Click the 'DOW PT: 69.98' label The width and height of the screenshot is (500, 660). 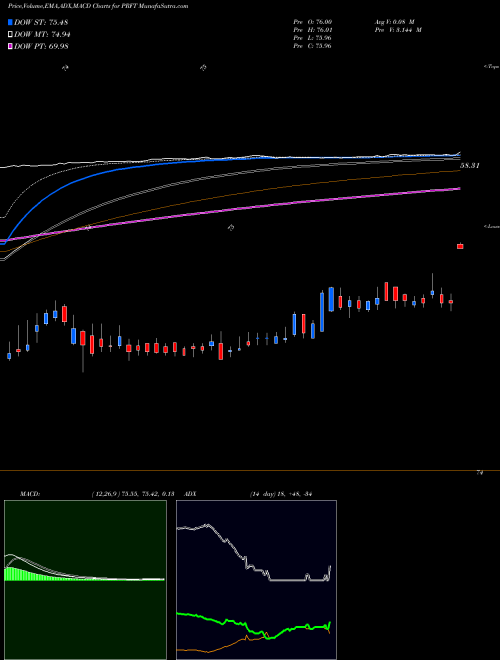coord(41,46)
